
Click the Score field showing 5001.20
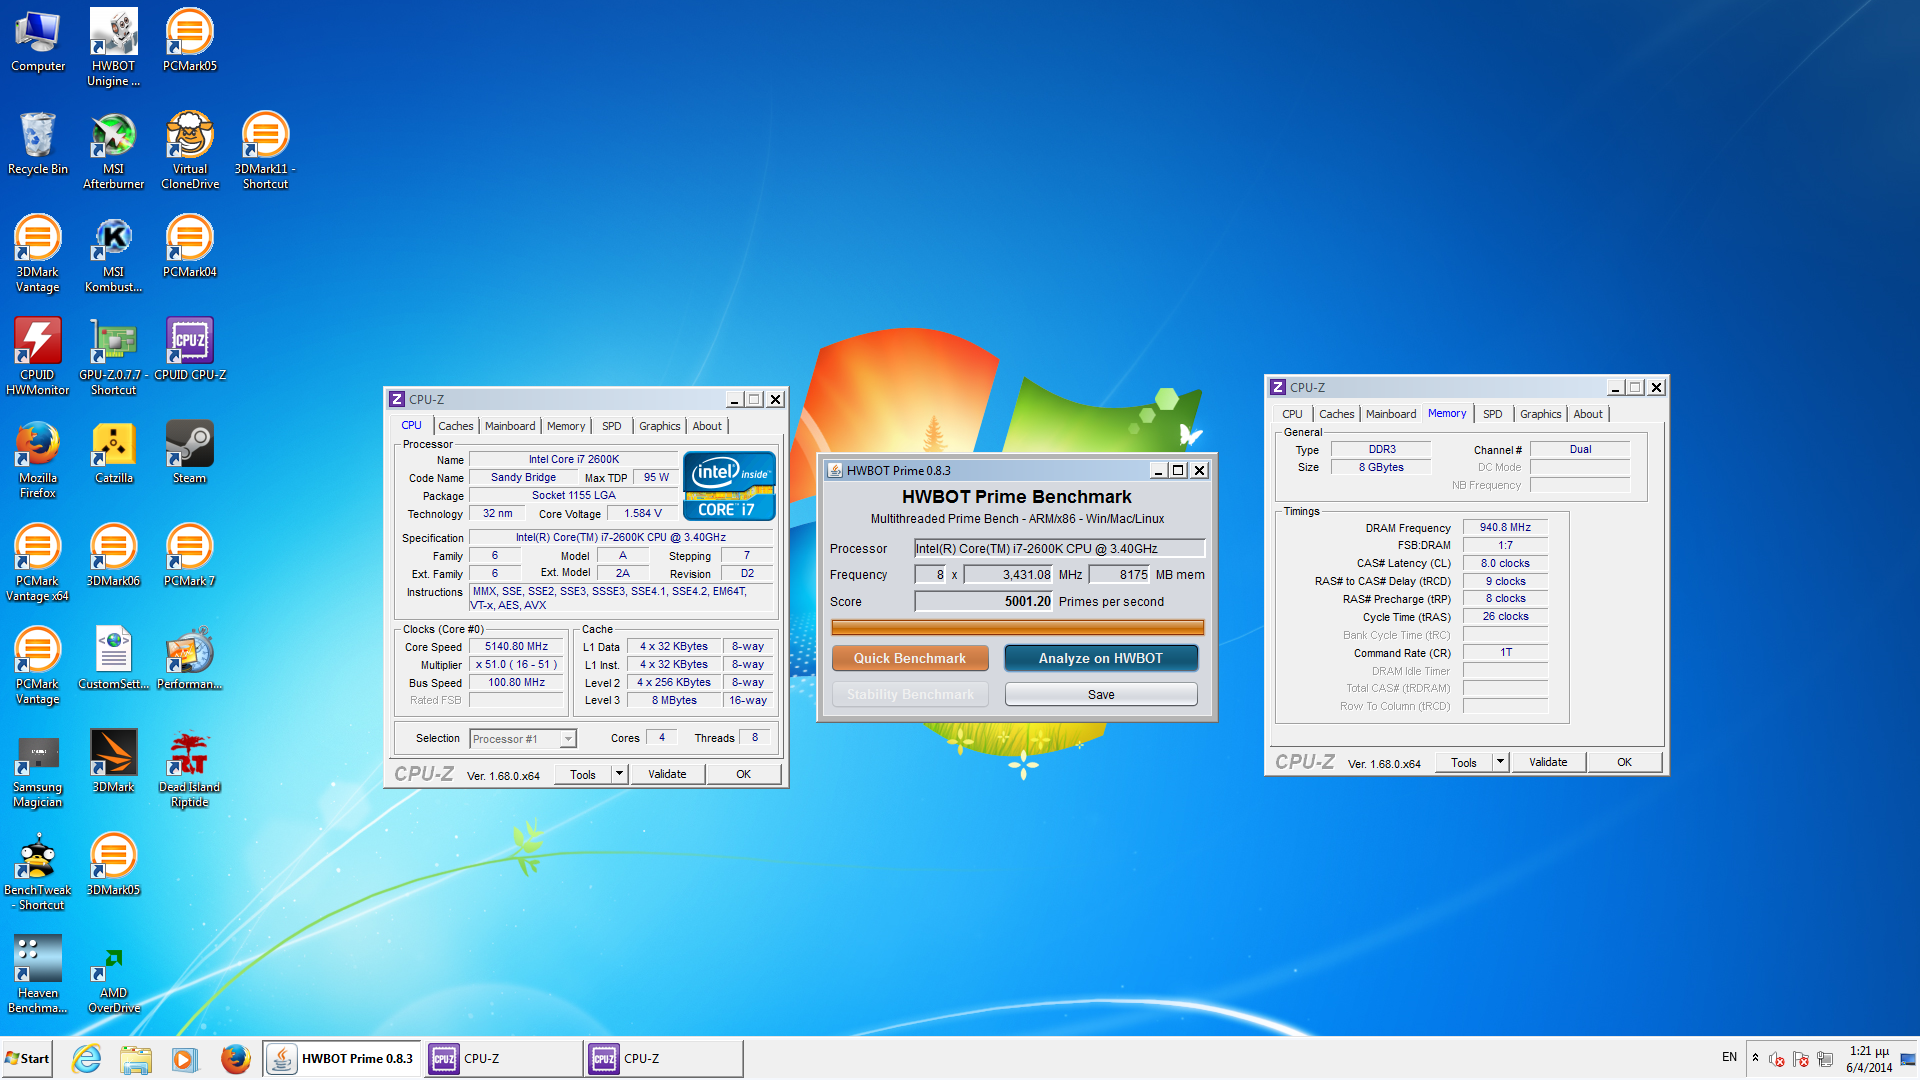(984, 601)
